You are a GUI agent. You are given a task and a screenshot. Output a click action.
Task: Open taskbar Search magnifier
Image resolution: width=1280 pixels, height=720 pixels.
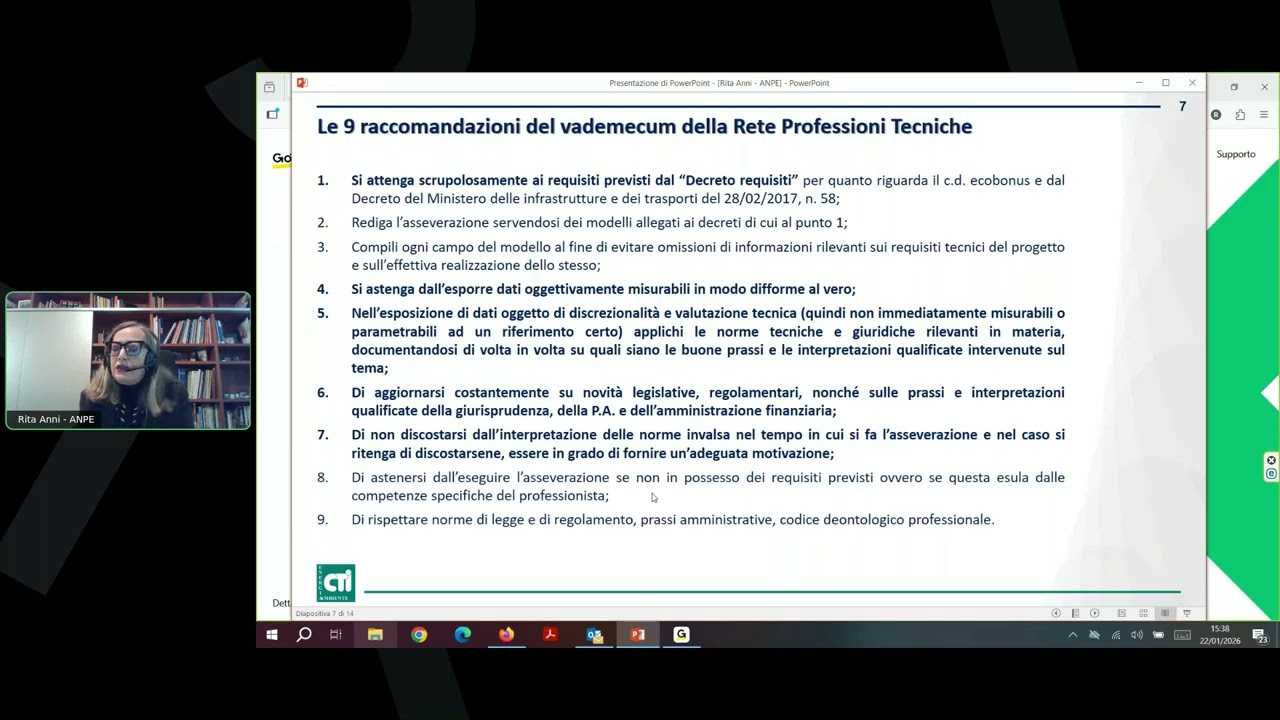tap(304, 635)
